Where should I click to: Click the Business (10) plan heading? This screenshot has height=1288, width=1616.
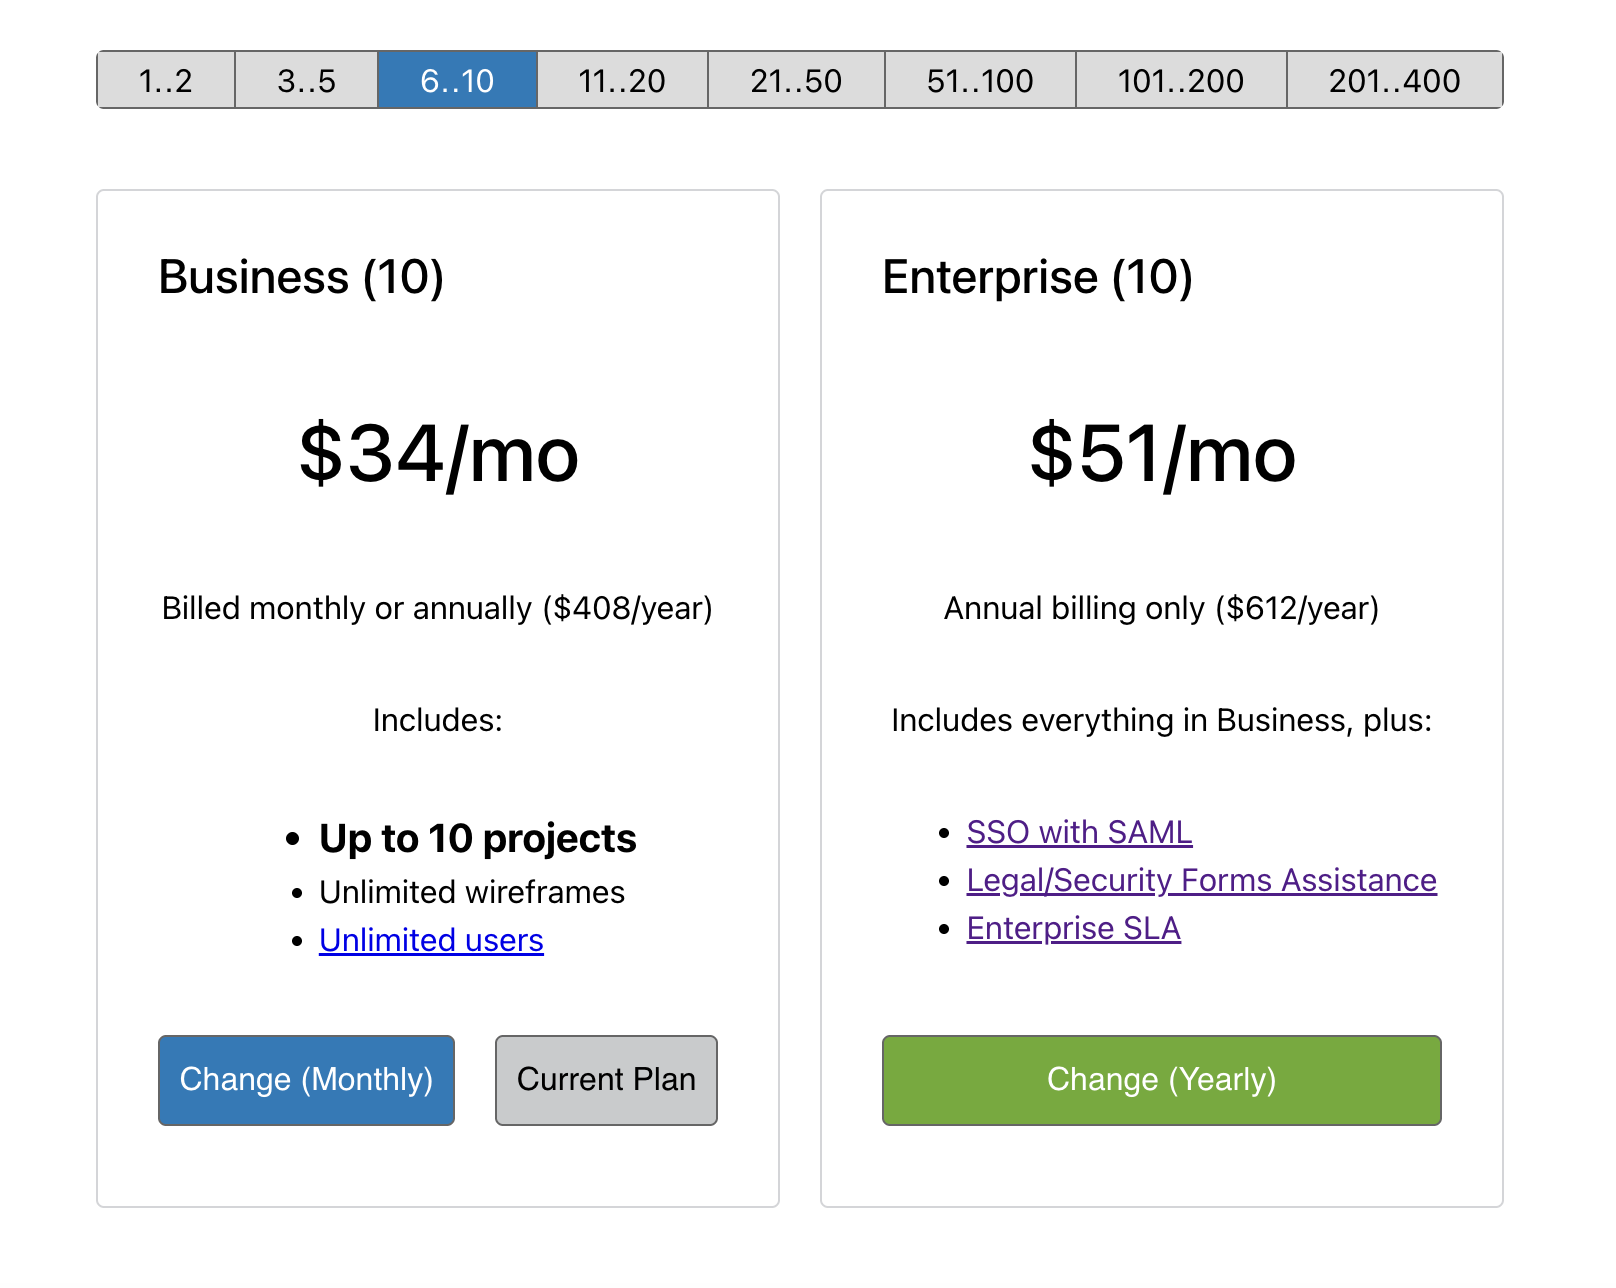tap(302, 277)
